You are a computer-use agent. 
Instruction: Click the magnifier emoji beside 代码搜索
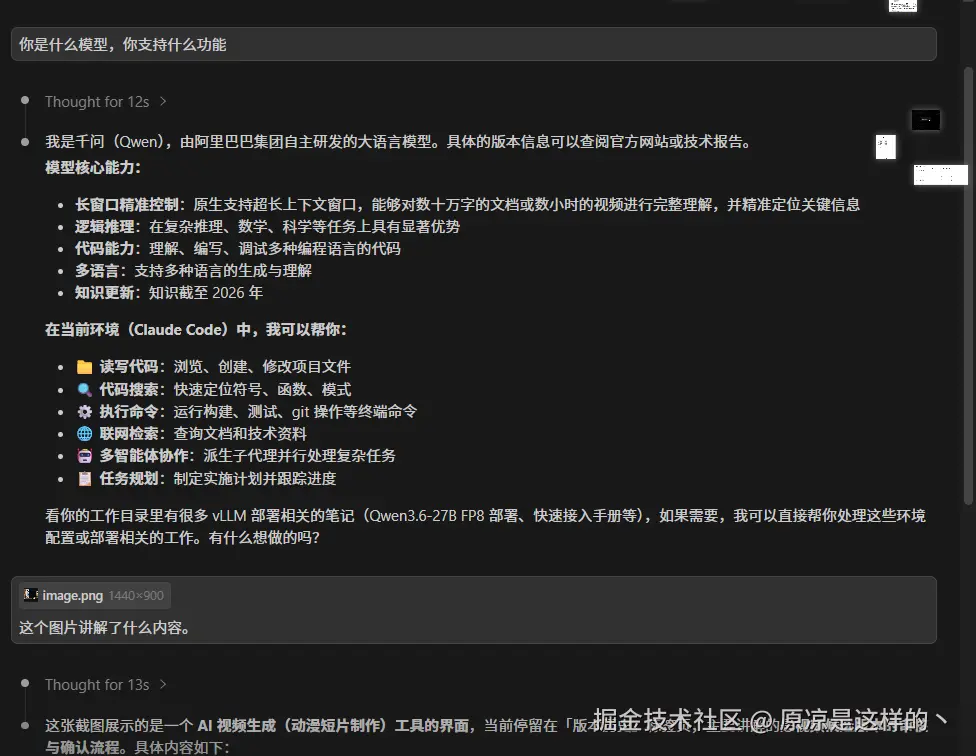[x=85, y=390]
